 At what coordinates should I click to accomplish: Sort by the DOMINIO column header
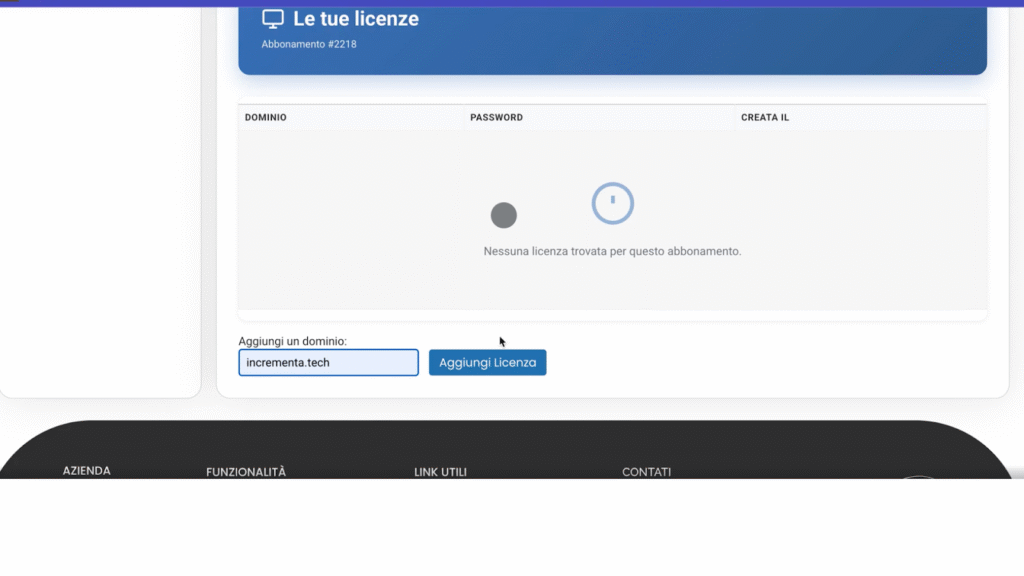(x=266, y=118)
